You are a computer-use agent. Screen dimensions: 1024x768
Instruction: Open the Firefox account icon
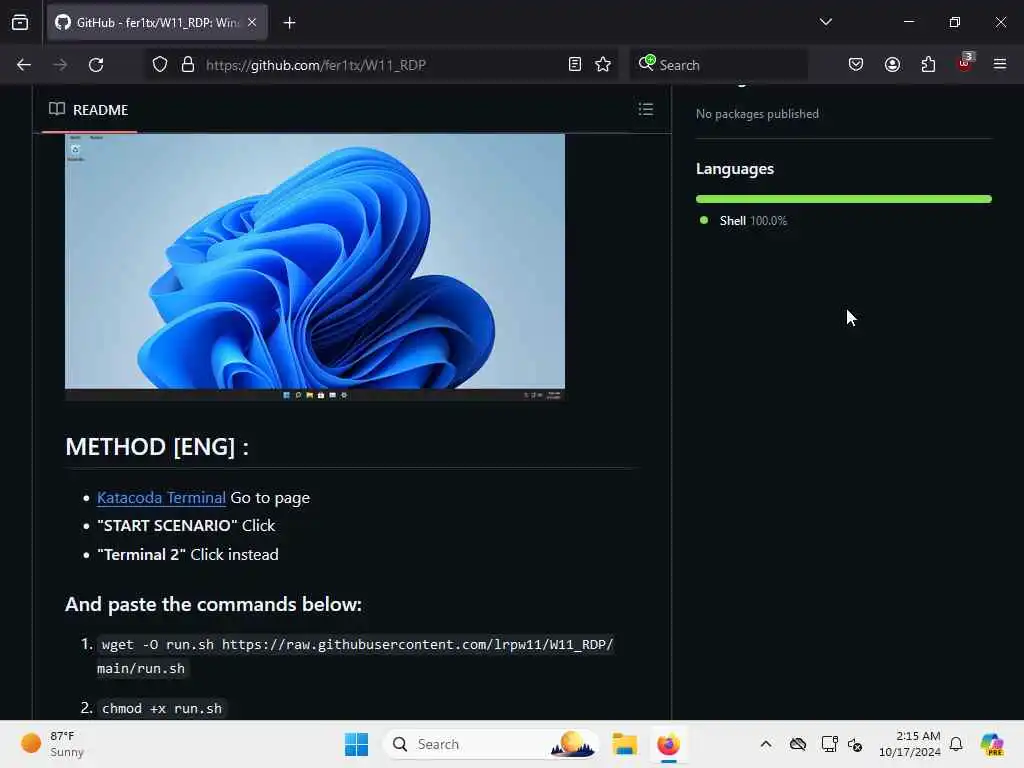tap(892, 64)
